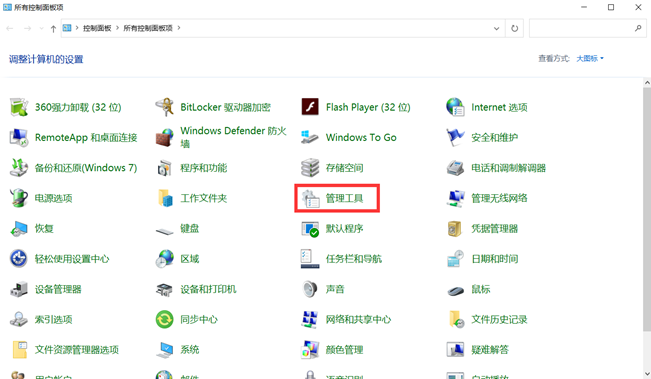Open the 轻松使用设置中心 icon

pos(19,259)
